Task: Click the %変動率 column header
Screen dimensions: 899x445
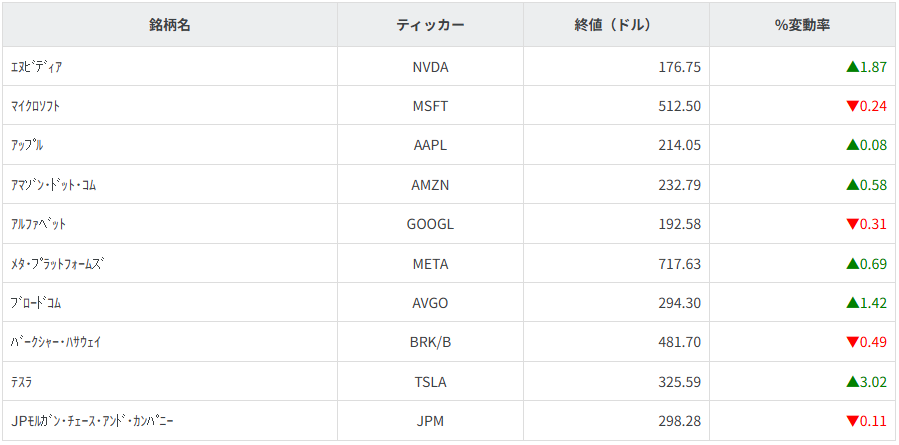Action: [x=803, y=25]
